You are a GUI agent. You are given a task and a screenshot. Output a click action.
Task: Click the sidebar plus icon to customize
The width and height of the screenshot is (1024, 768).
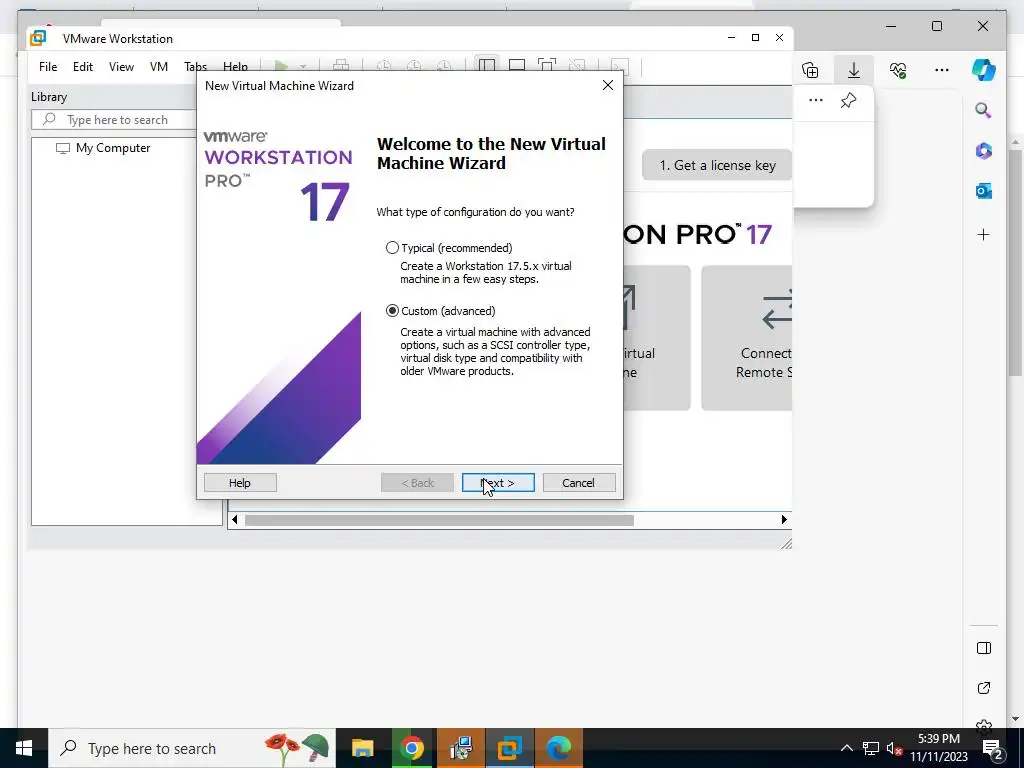pyautogui.click(x=984, y=234)
